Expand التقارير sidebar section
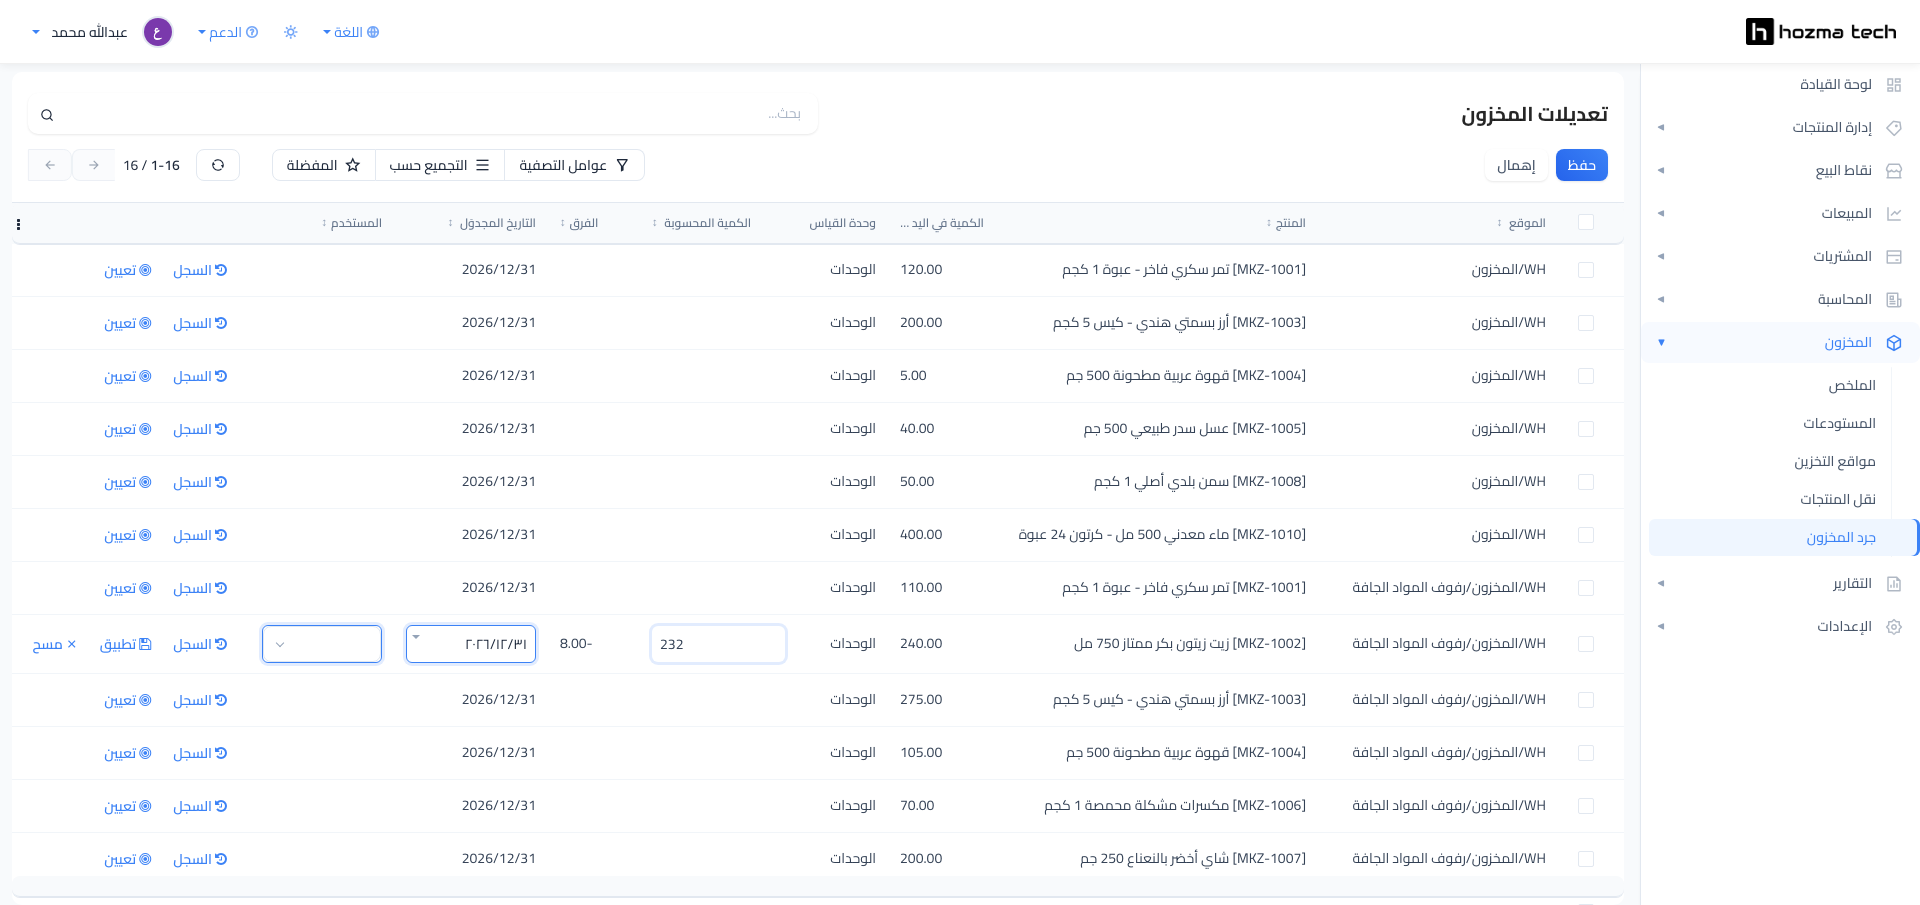The image size is (1920, 905). (x=1780, y=584)
